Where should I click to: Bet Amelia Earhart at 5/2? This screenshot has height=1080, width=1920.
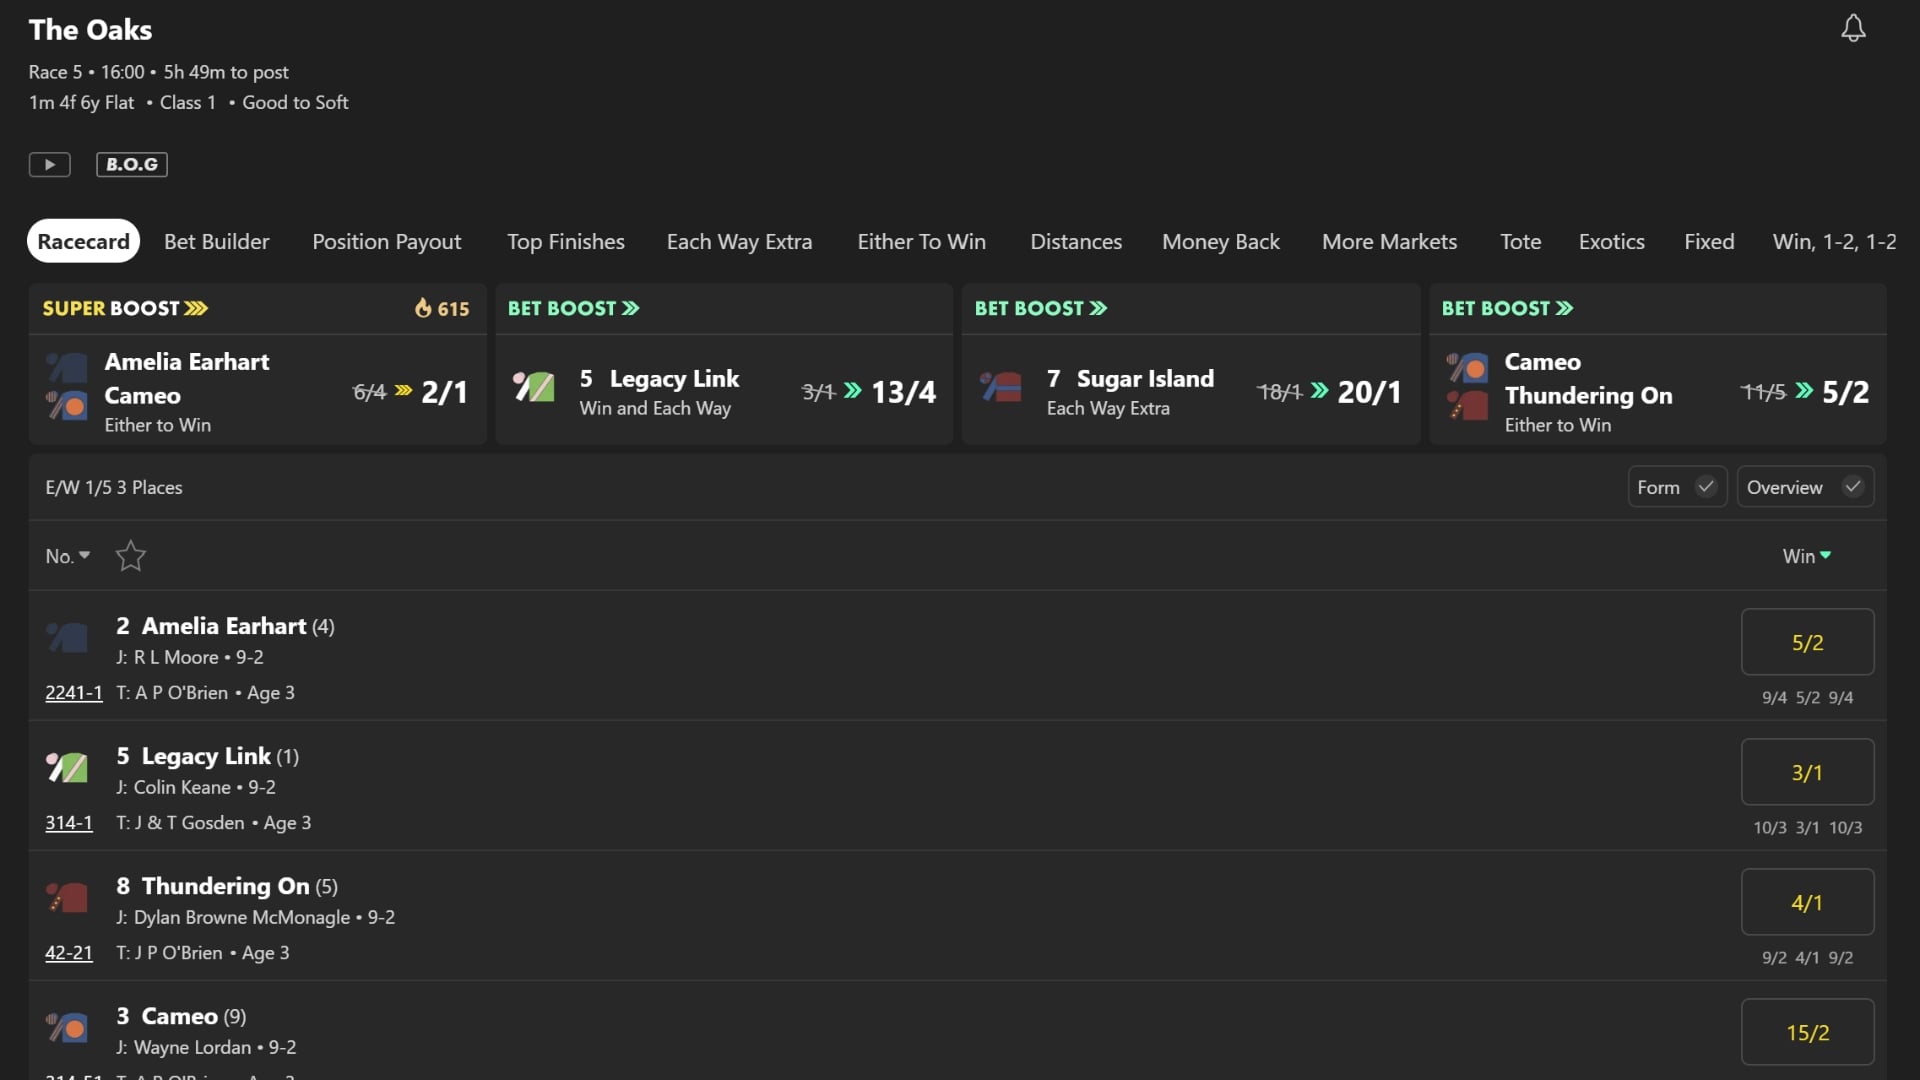coord(1808,642)
